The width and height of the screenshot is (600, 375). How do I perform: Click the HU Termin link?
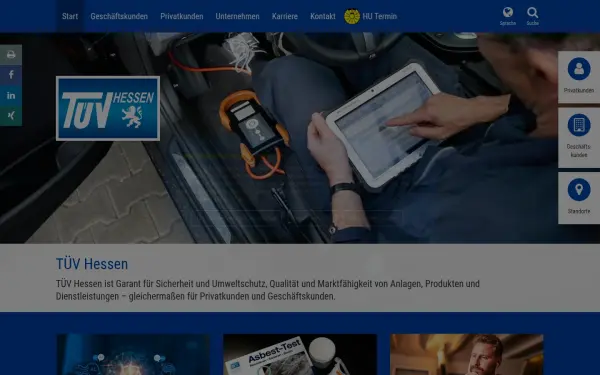pyautogui.click(x=380, y=16)
